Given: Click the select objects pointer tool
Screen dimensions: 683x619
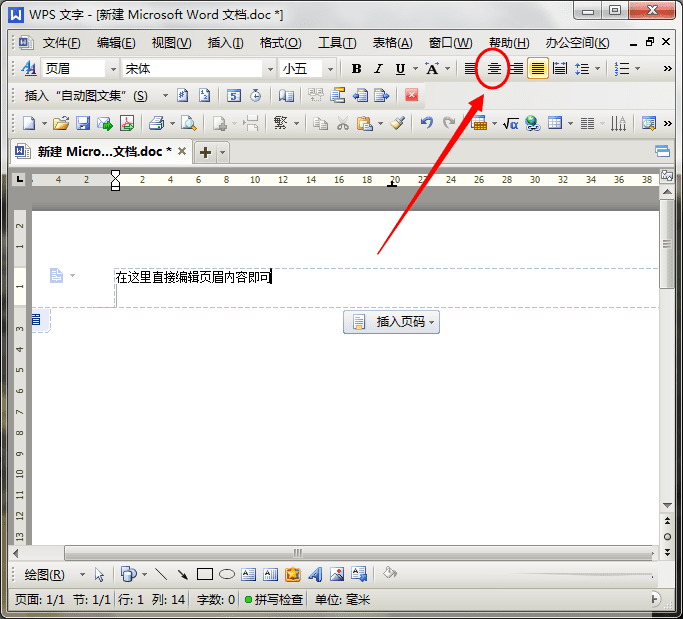Looking at the screenshot, I should click(x=99, y=575).
